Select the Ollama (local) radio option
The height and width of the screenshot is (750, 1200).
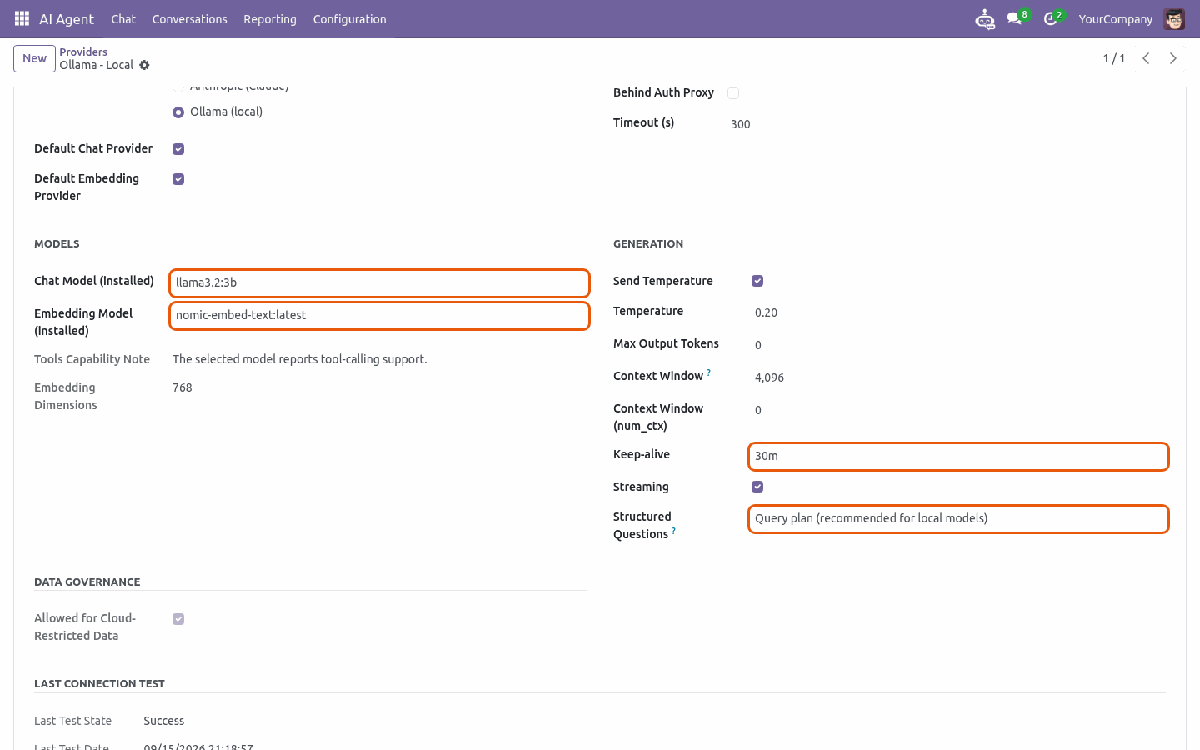(178, 113)
